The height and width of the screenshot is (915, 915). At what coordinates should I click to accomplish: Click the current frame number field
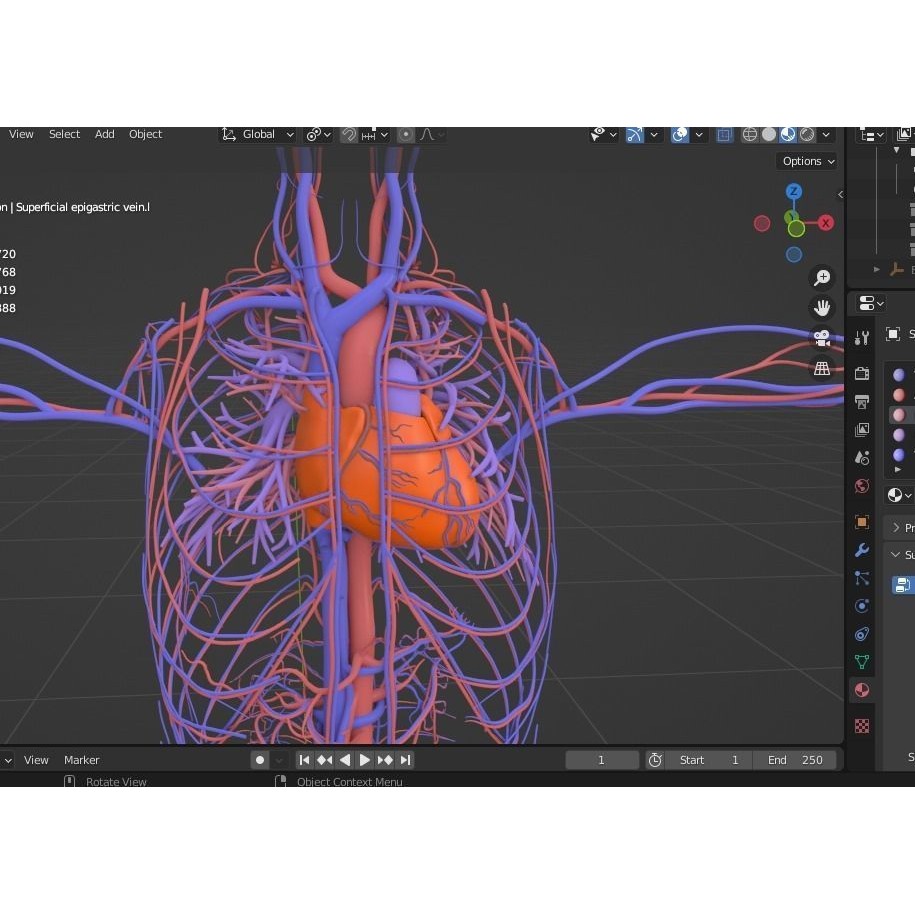coord(602,760)
